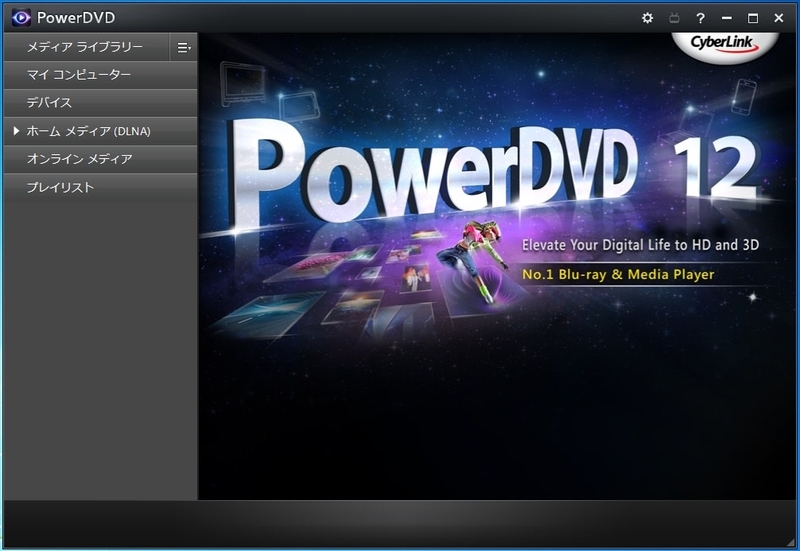
Task: Click the window resize grip corner
Action: 791,542
